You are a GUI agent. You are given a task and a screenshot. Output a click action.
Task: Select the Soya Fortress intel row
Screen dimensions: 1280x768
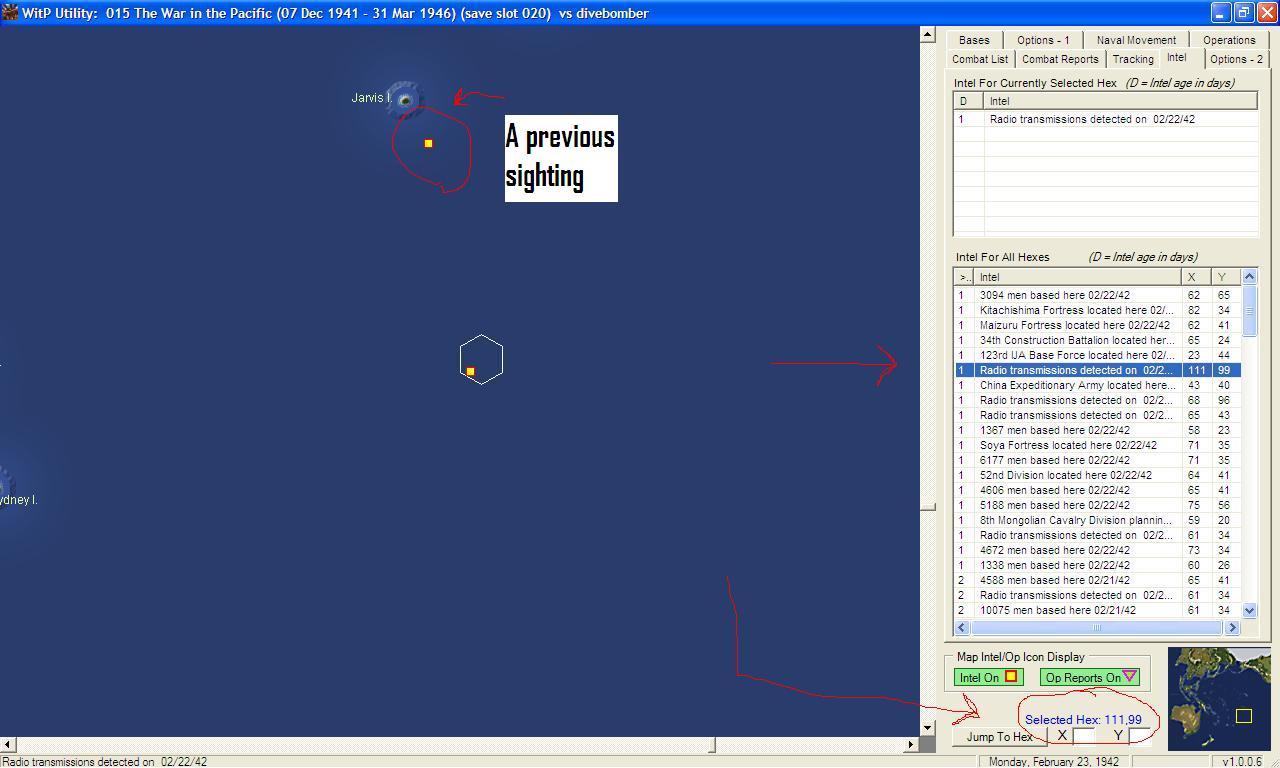pos(1097,445)
